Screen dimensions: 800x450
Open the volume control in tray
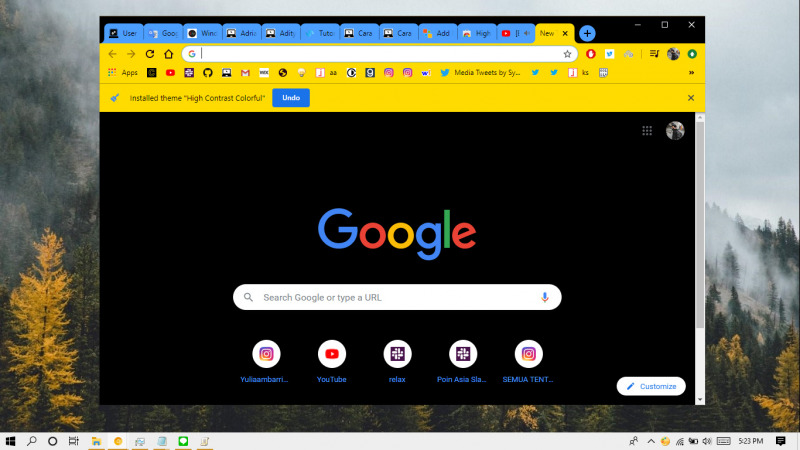point(707,441)
